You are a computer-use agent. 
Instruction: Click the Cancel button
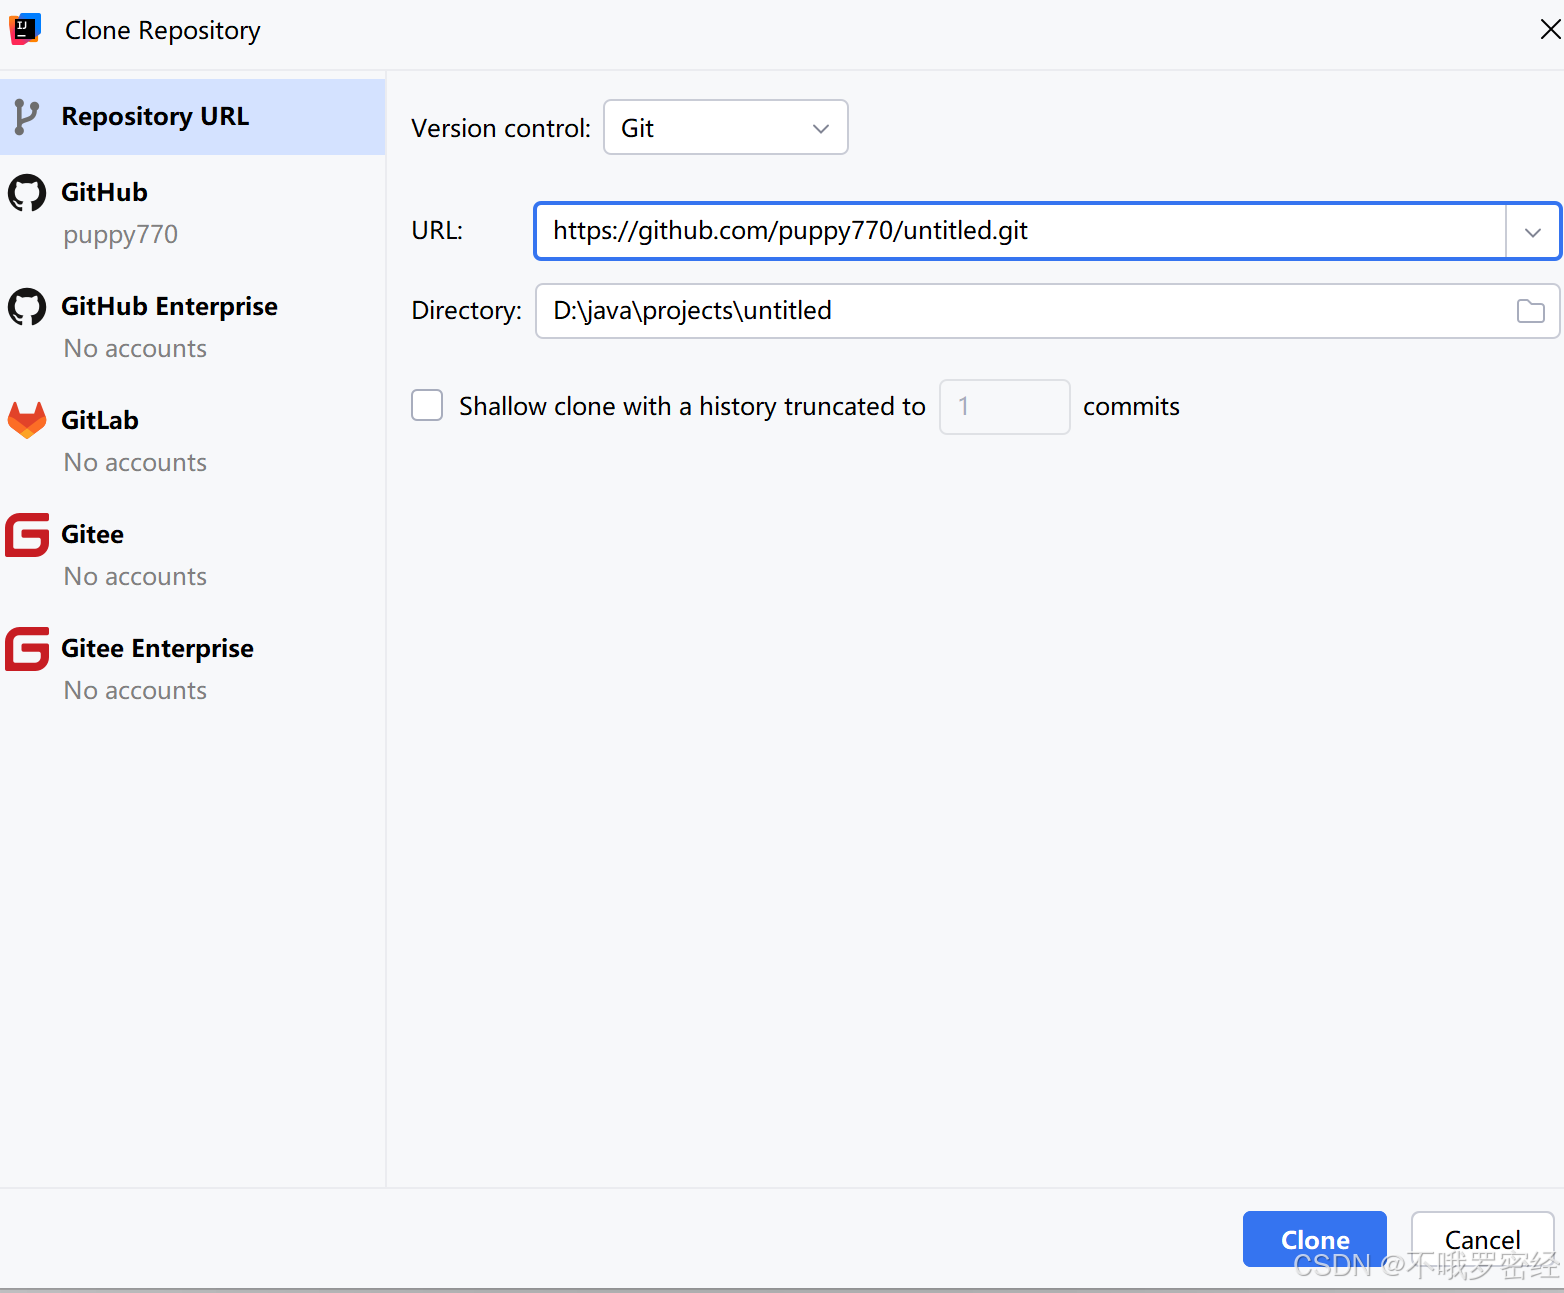[1482, 1239]
